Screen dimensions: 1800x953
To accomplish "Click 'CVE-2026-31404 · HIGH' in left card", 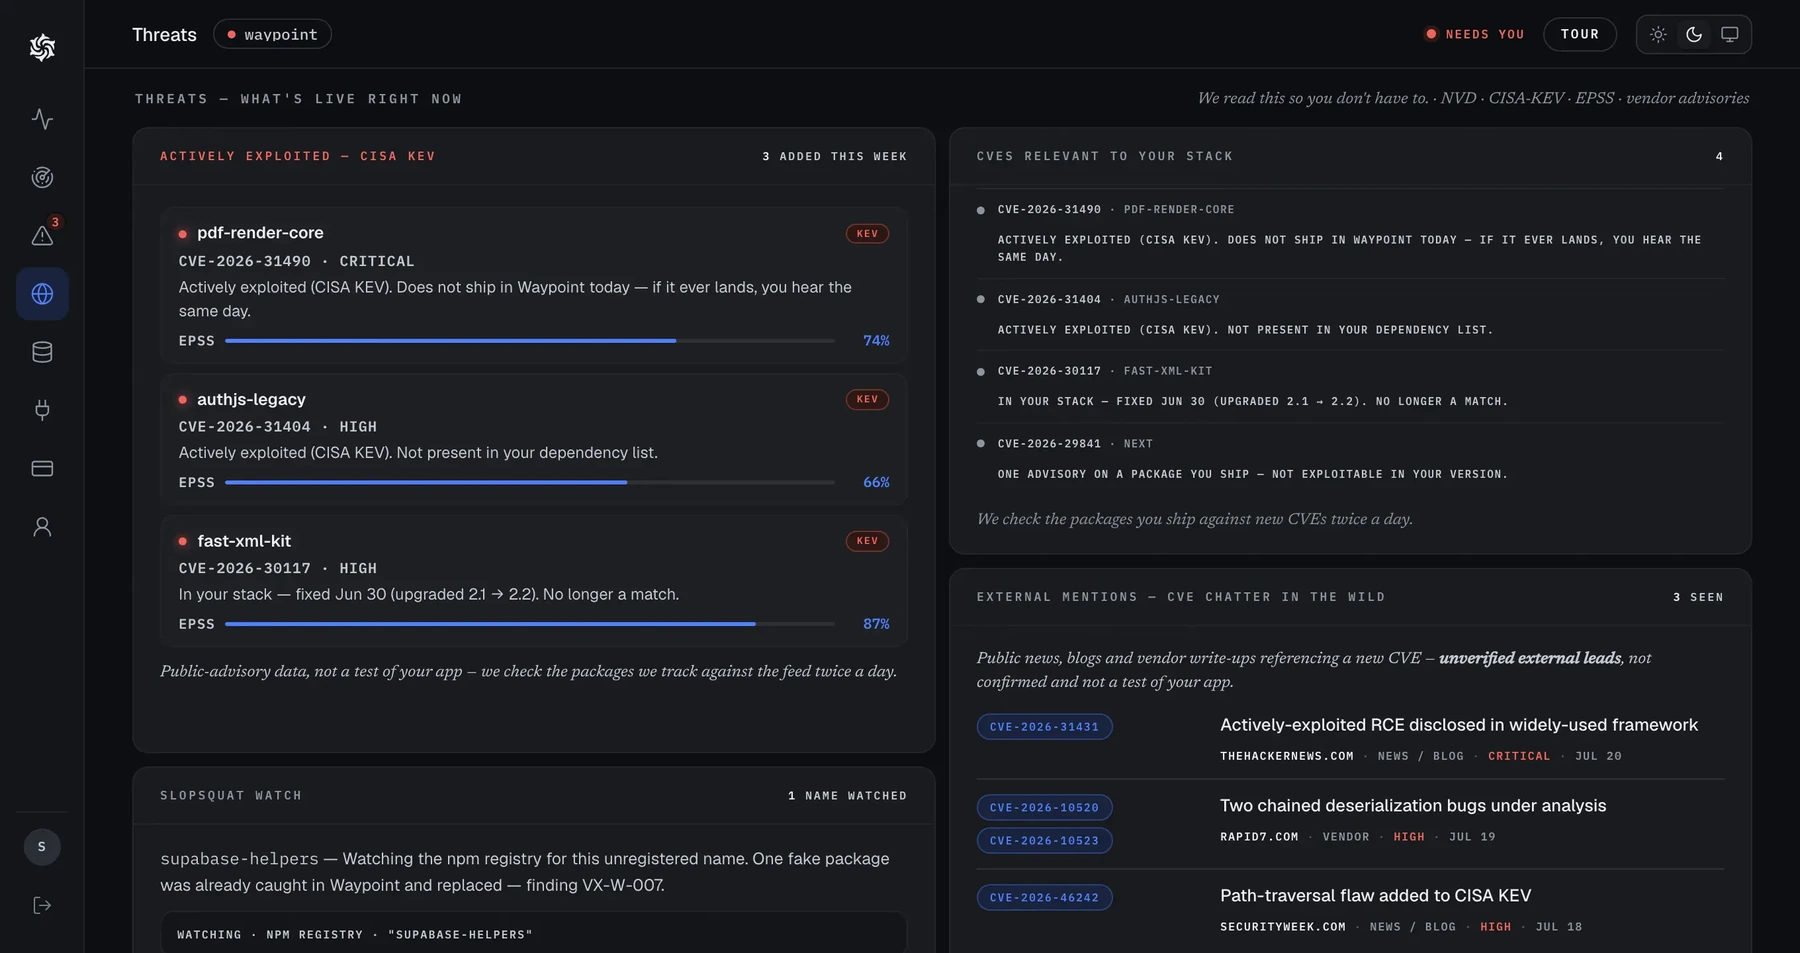I will 278,427.
